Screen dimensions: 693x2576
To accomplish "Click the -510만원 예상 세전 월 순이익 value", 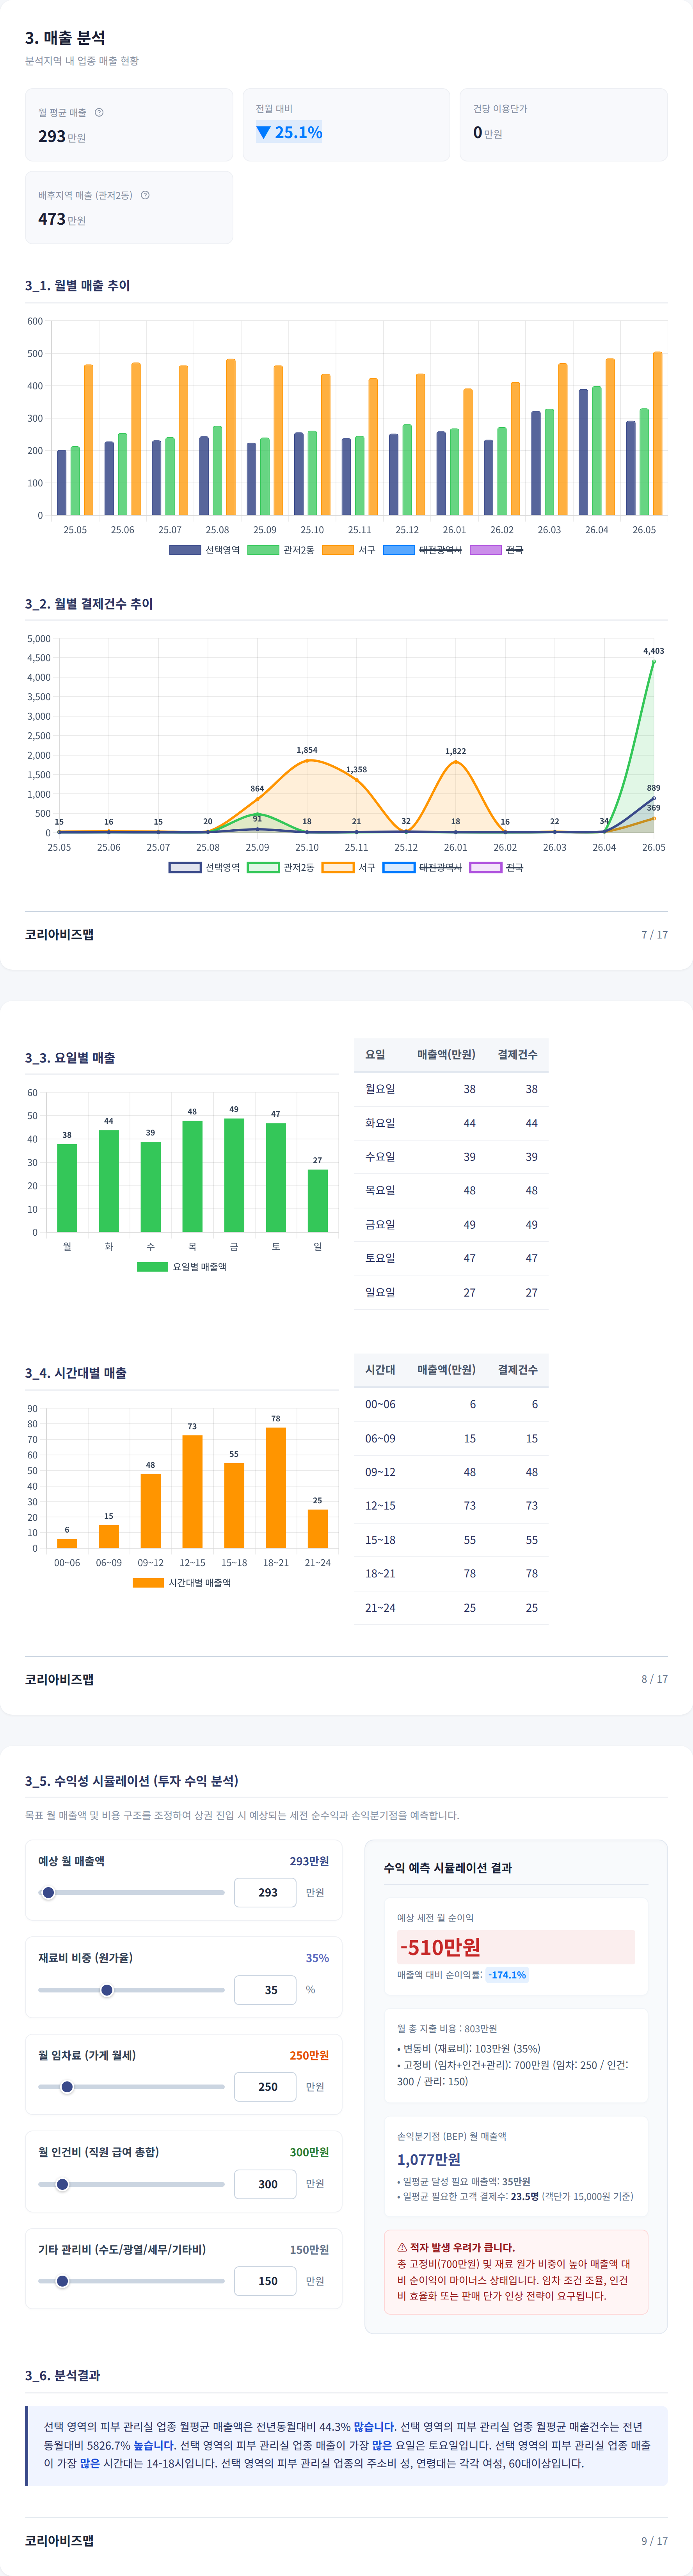I will point(440,1946).
